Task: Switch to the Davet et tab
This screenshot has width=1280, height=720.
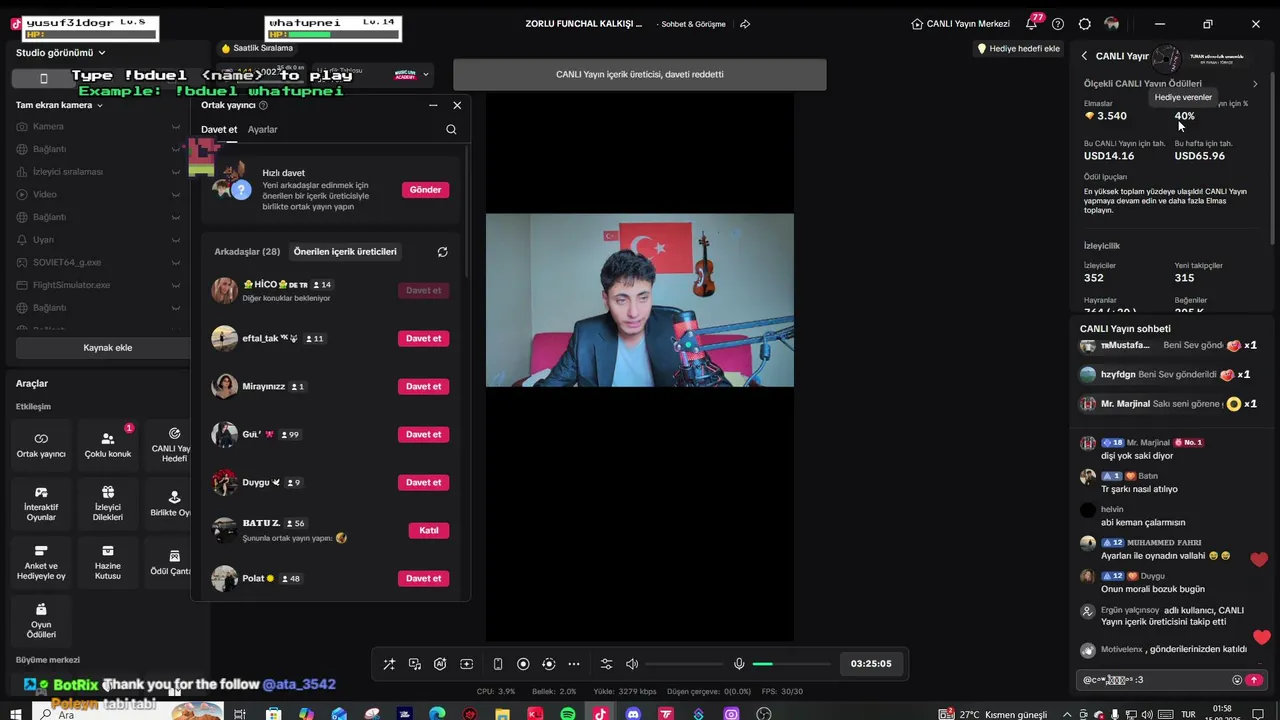Action: pos(219,129)
